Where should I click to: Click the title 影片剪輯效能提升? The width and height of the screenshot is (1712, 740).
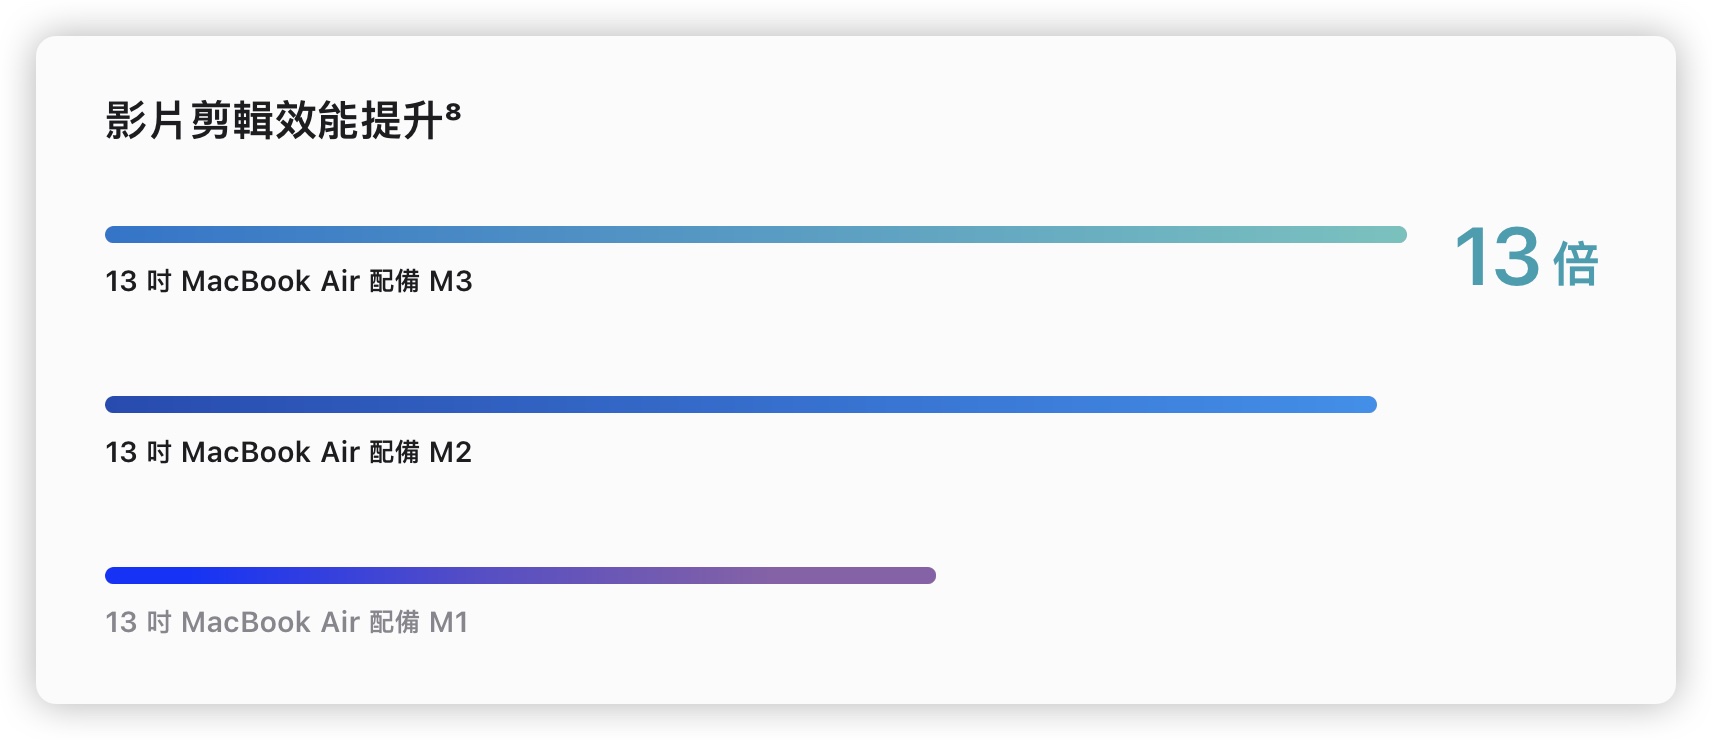[x=275, y=121]
